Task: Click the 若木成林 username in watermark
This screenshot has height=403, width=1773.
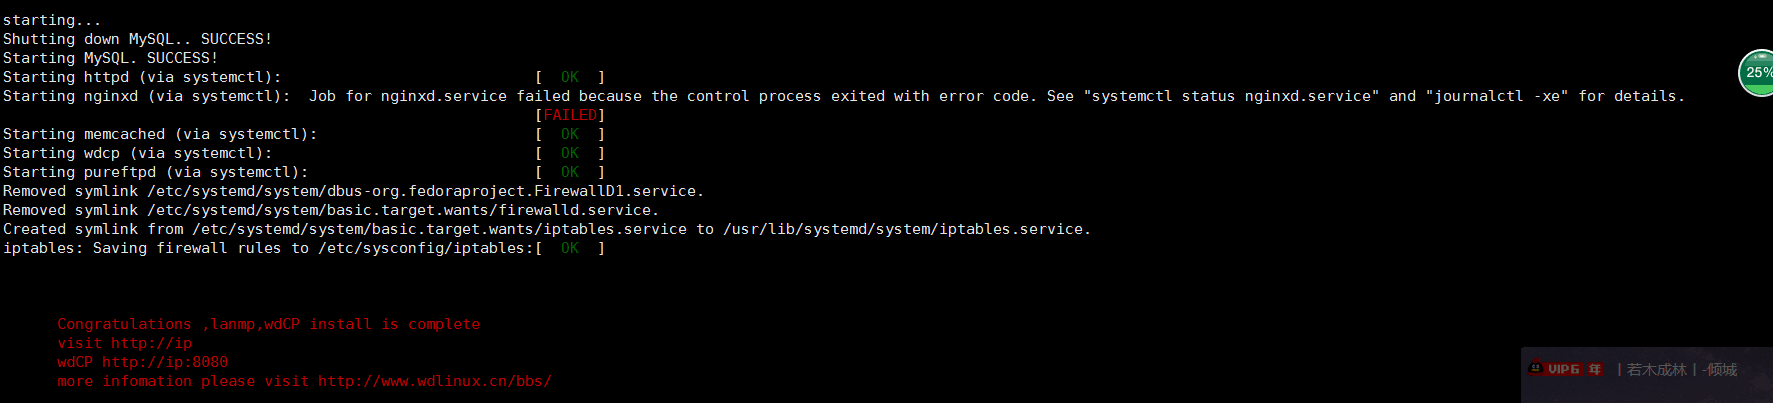Action: point(1657,370)
